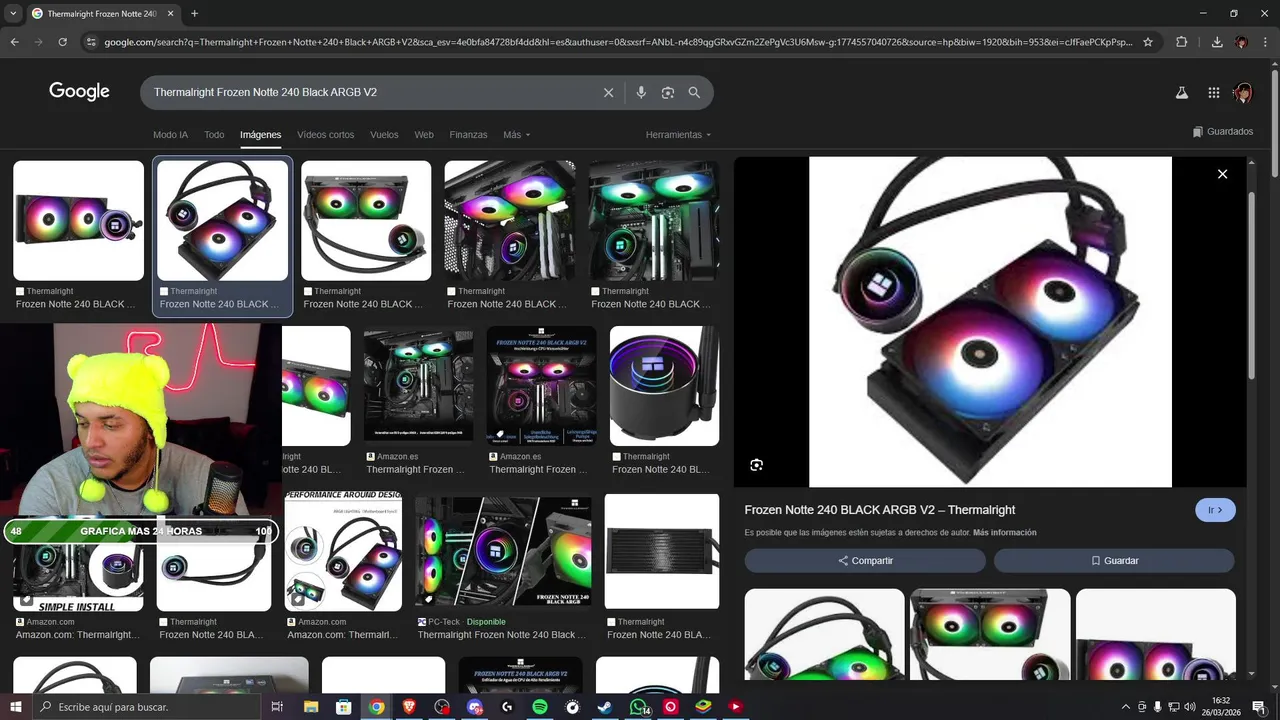Open plain black radiator thumbnail
The width and height of the screenshot is (1280, 720).
pyautogui.click(x=662, y=551)
